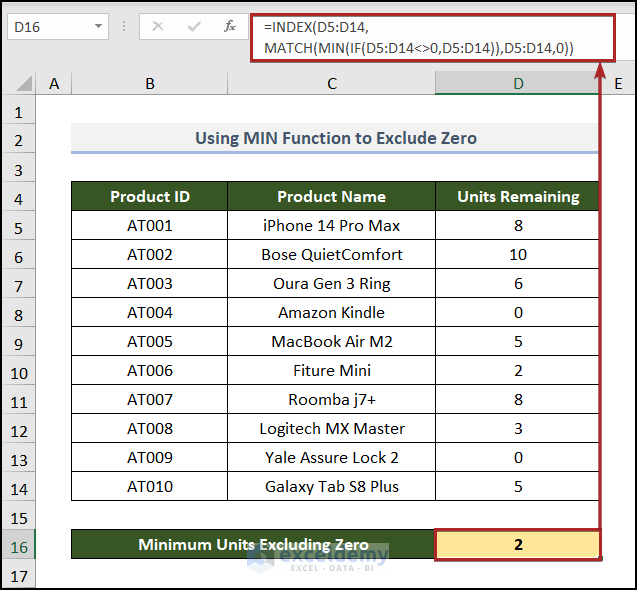Click the 'MacBook Air M2' cell
The image size is (637, 590).
coord(332,341)
